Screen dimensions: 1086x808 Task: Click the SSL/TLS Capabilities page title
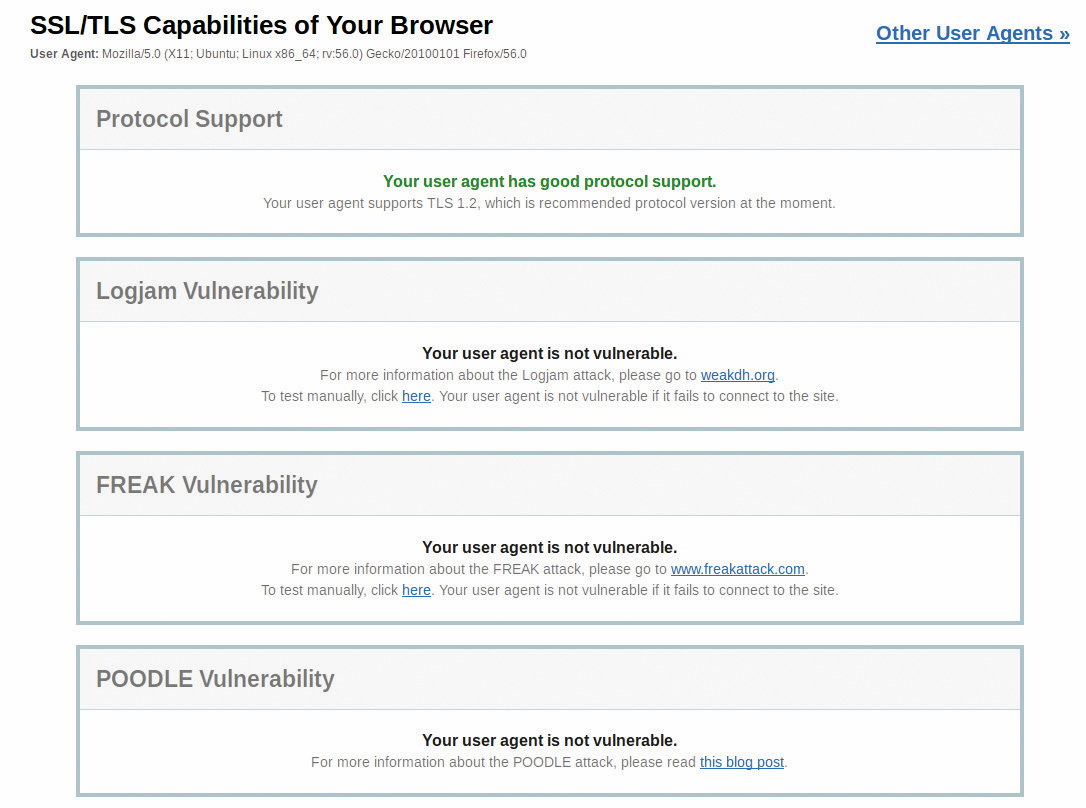261,25
